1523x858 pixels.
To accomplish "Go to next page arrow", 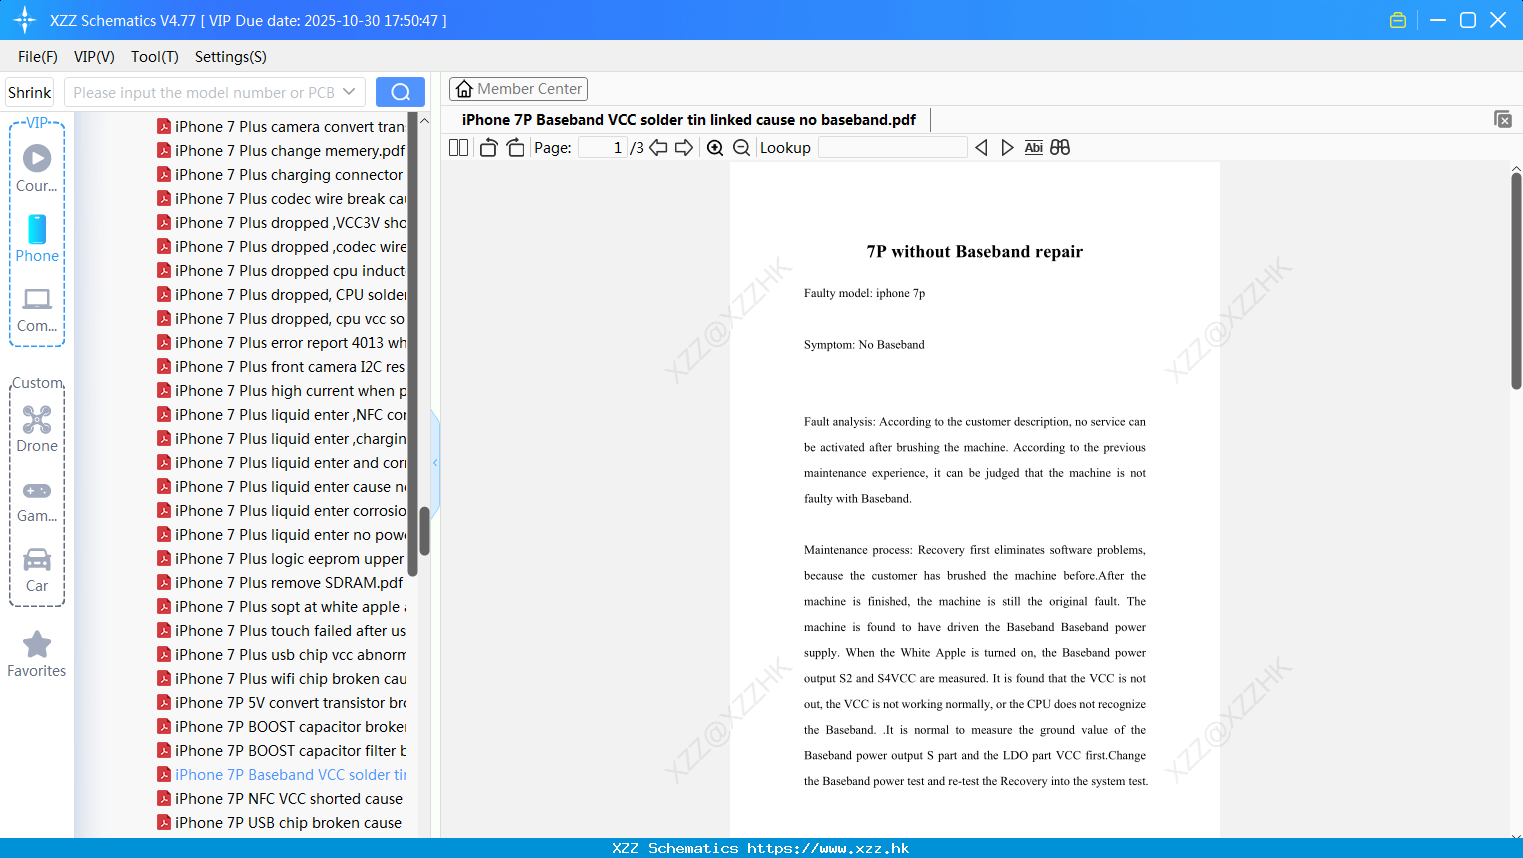I will [x=684, y=148].
